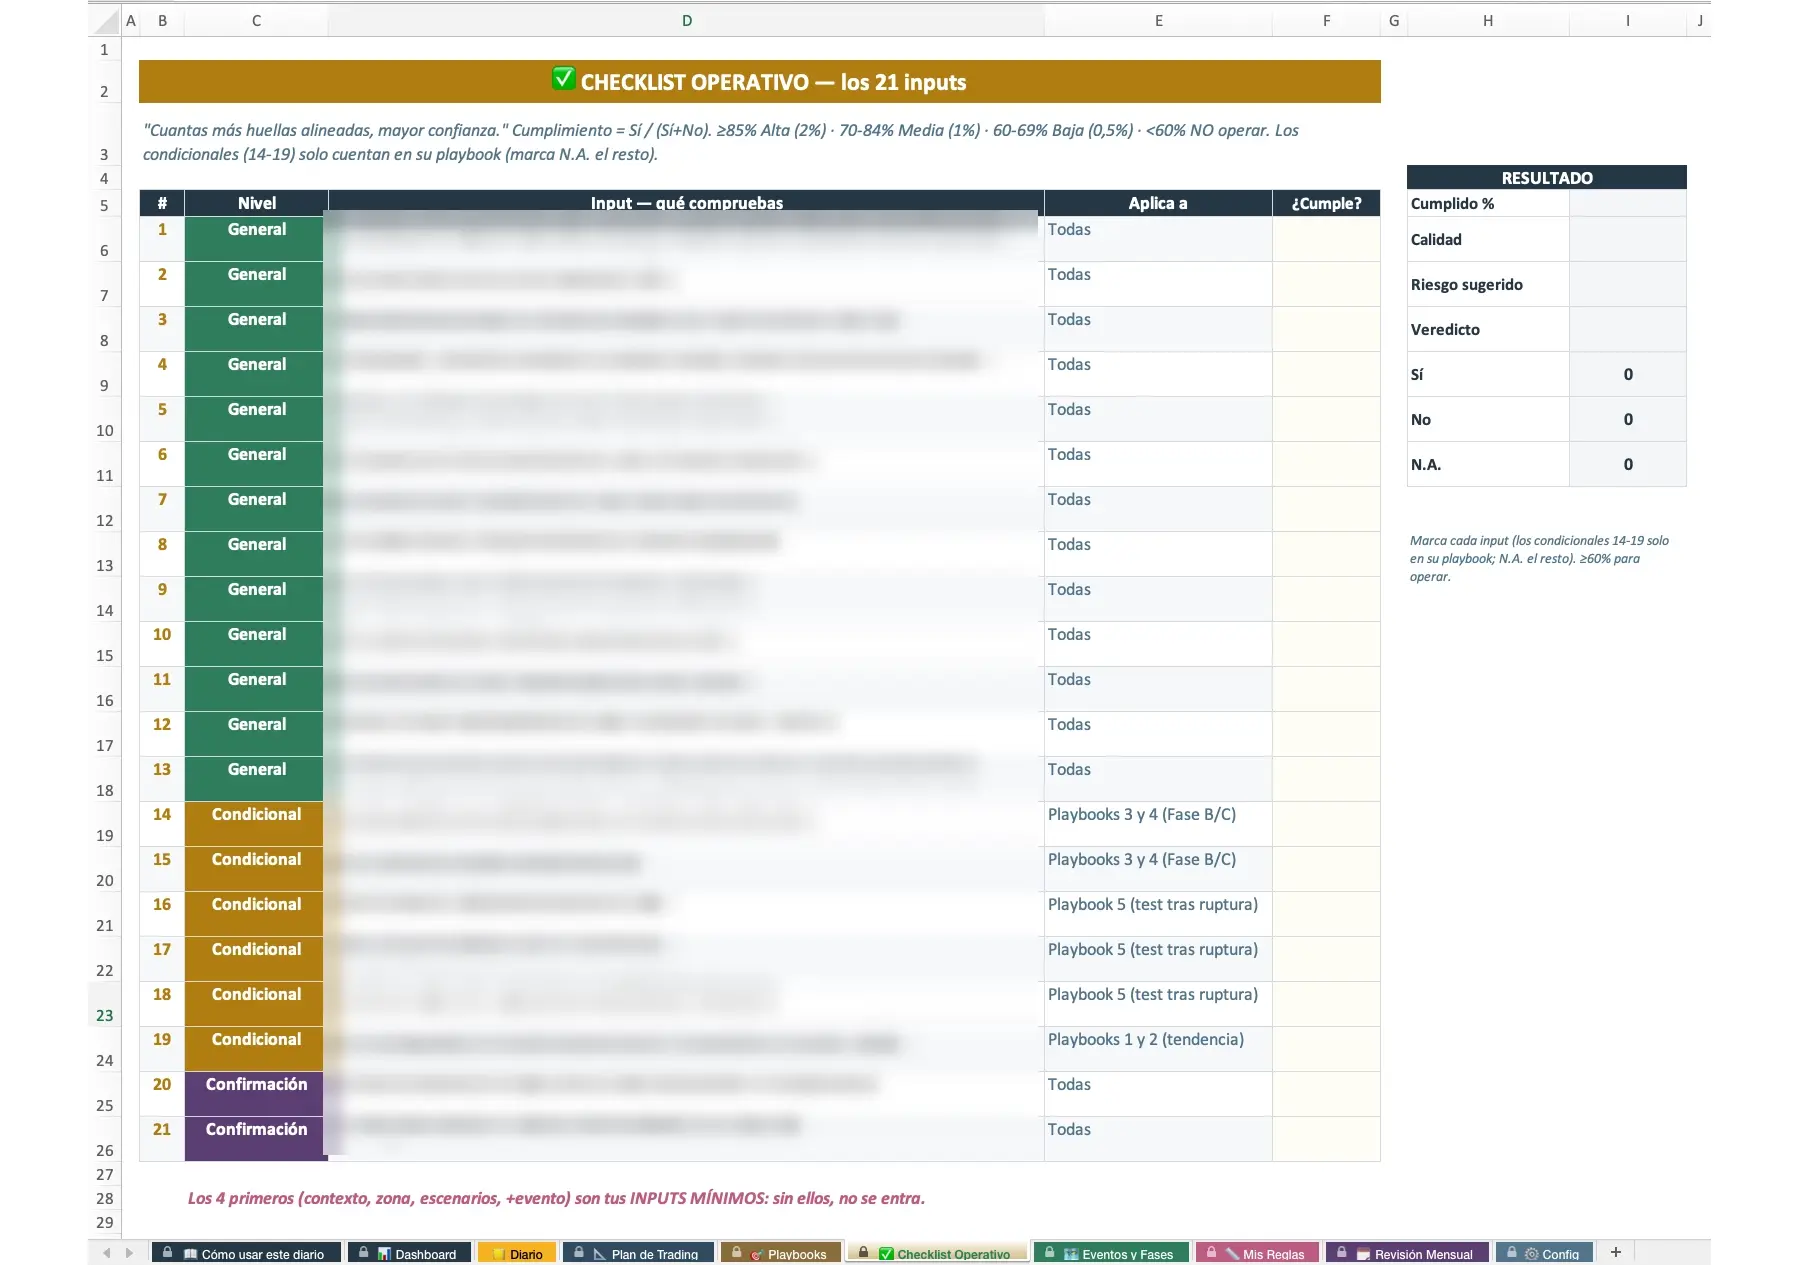1800x1265 pixels.
Task: Go to the Plan de Trading tab
Action: (x=638, y=1253)
